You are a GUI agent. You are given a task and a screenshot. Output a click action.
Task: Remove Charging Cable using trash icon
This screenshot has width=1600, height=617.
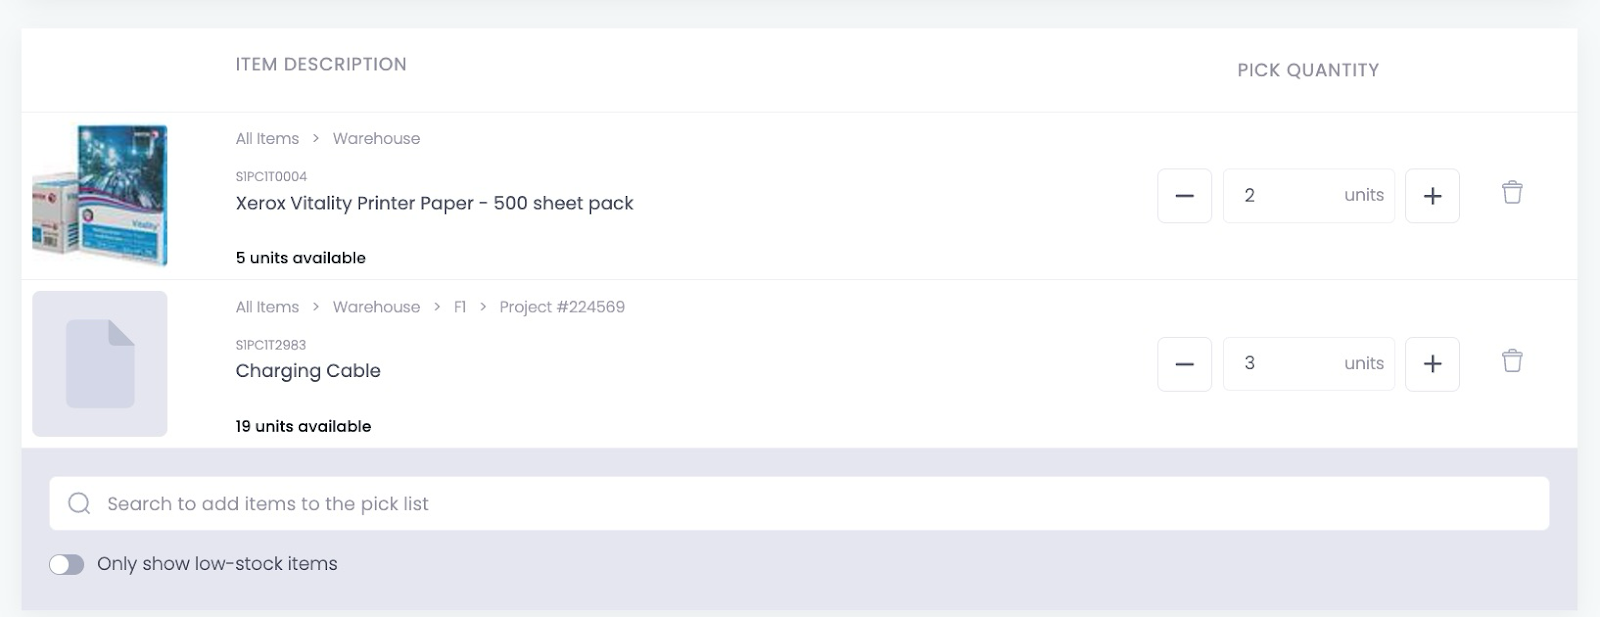click(1512, 360)
